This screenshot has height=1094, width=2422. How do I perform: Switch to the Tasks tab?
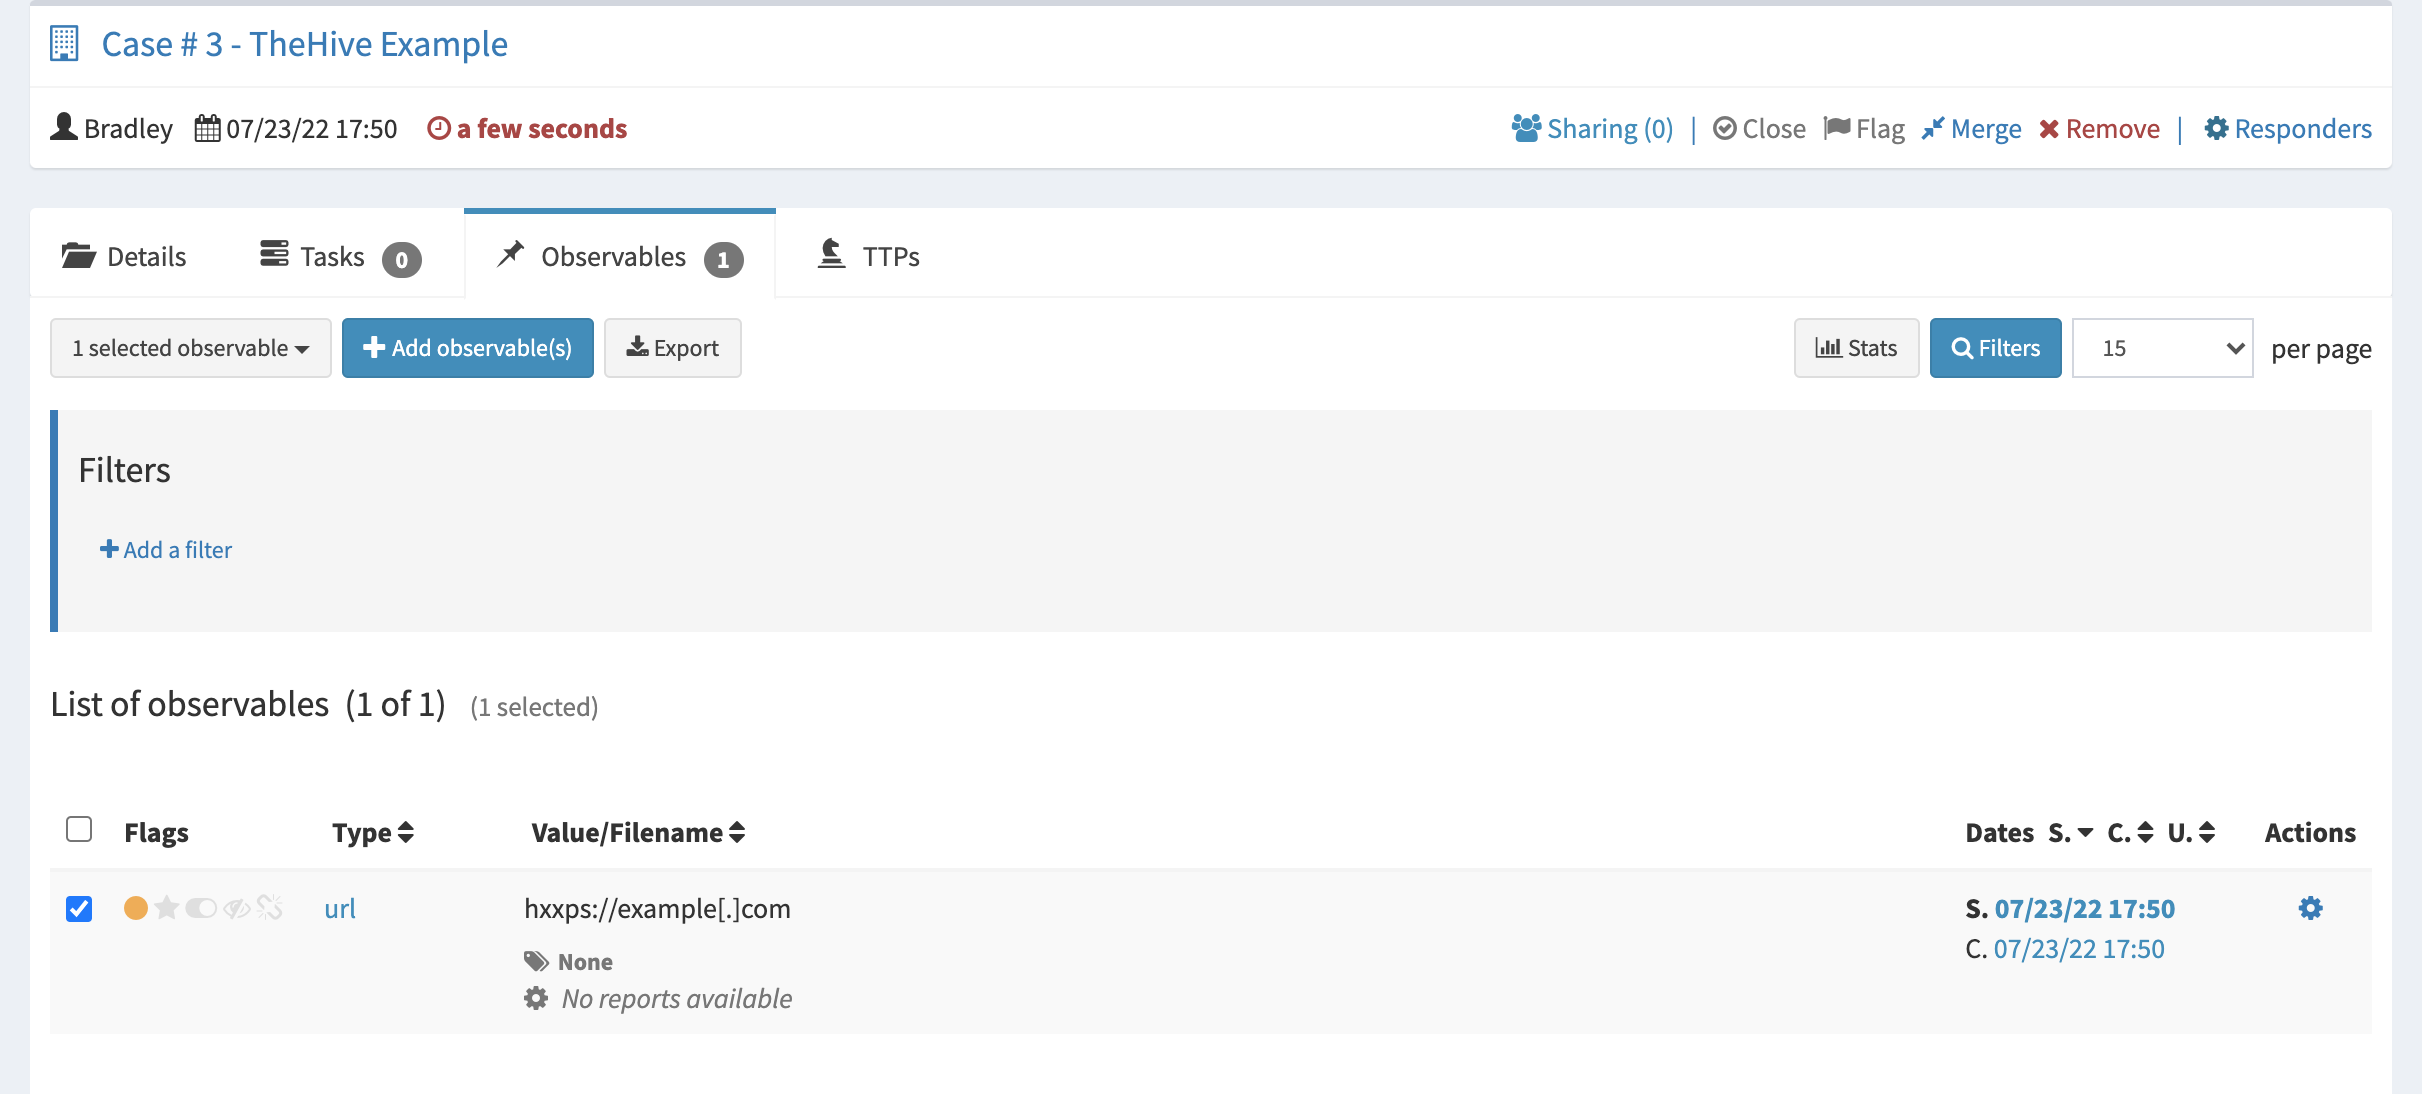[341, 256]
